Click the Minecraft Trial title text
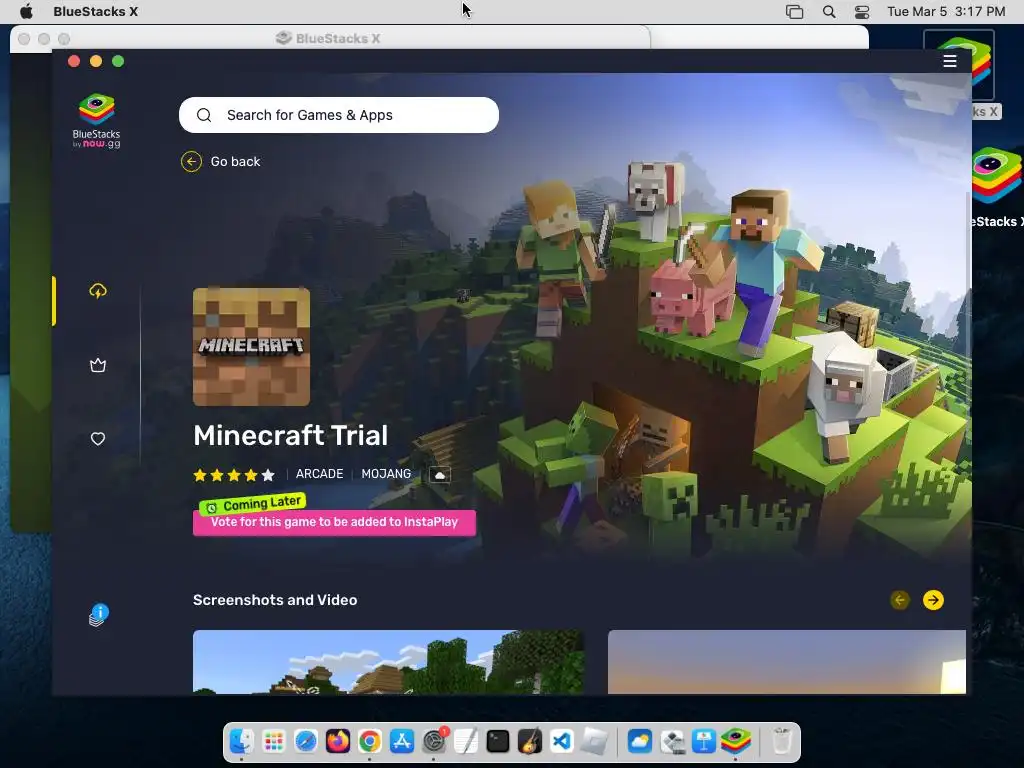1024x768 pixels. click(x=291, y=436)
